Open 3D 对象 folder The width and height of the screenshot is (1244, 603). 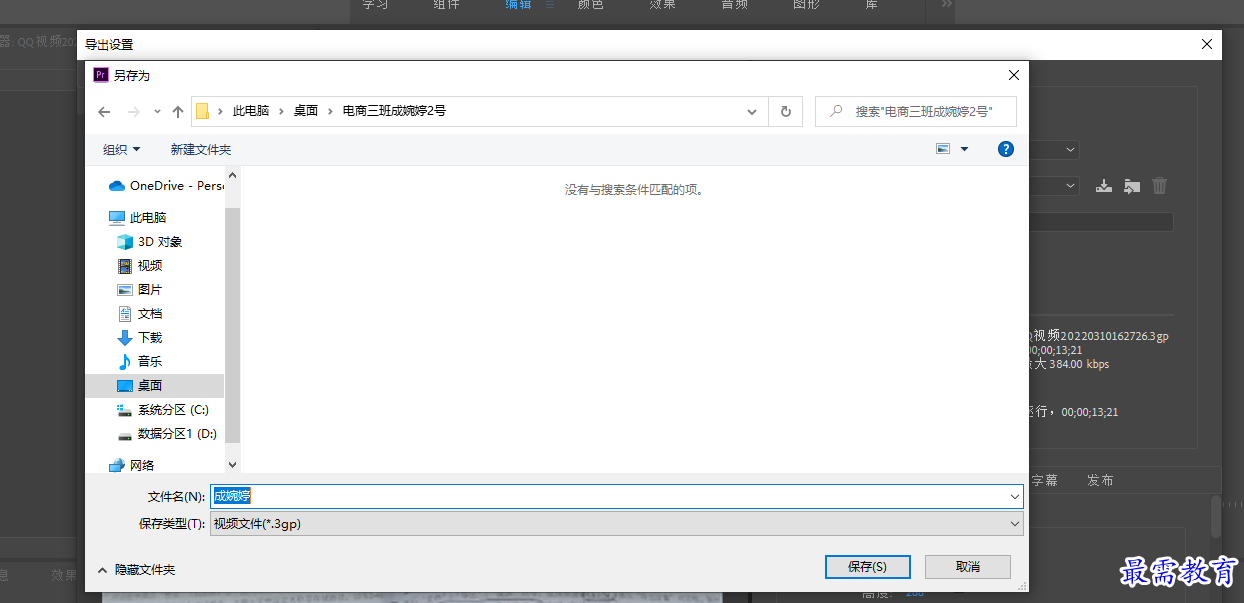[150, 241]
